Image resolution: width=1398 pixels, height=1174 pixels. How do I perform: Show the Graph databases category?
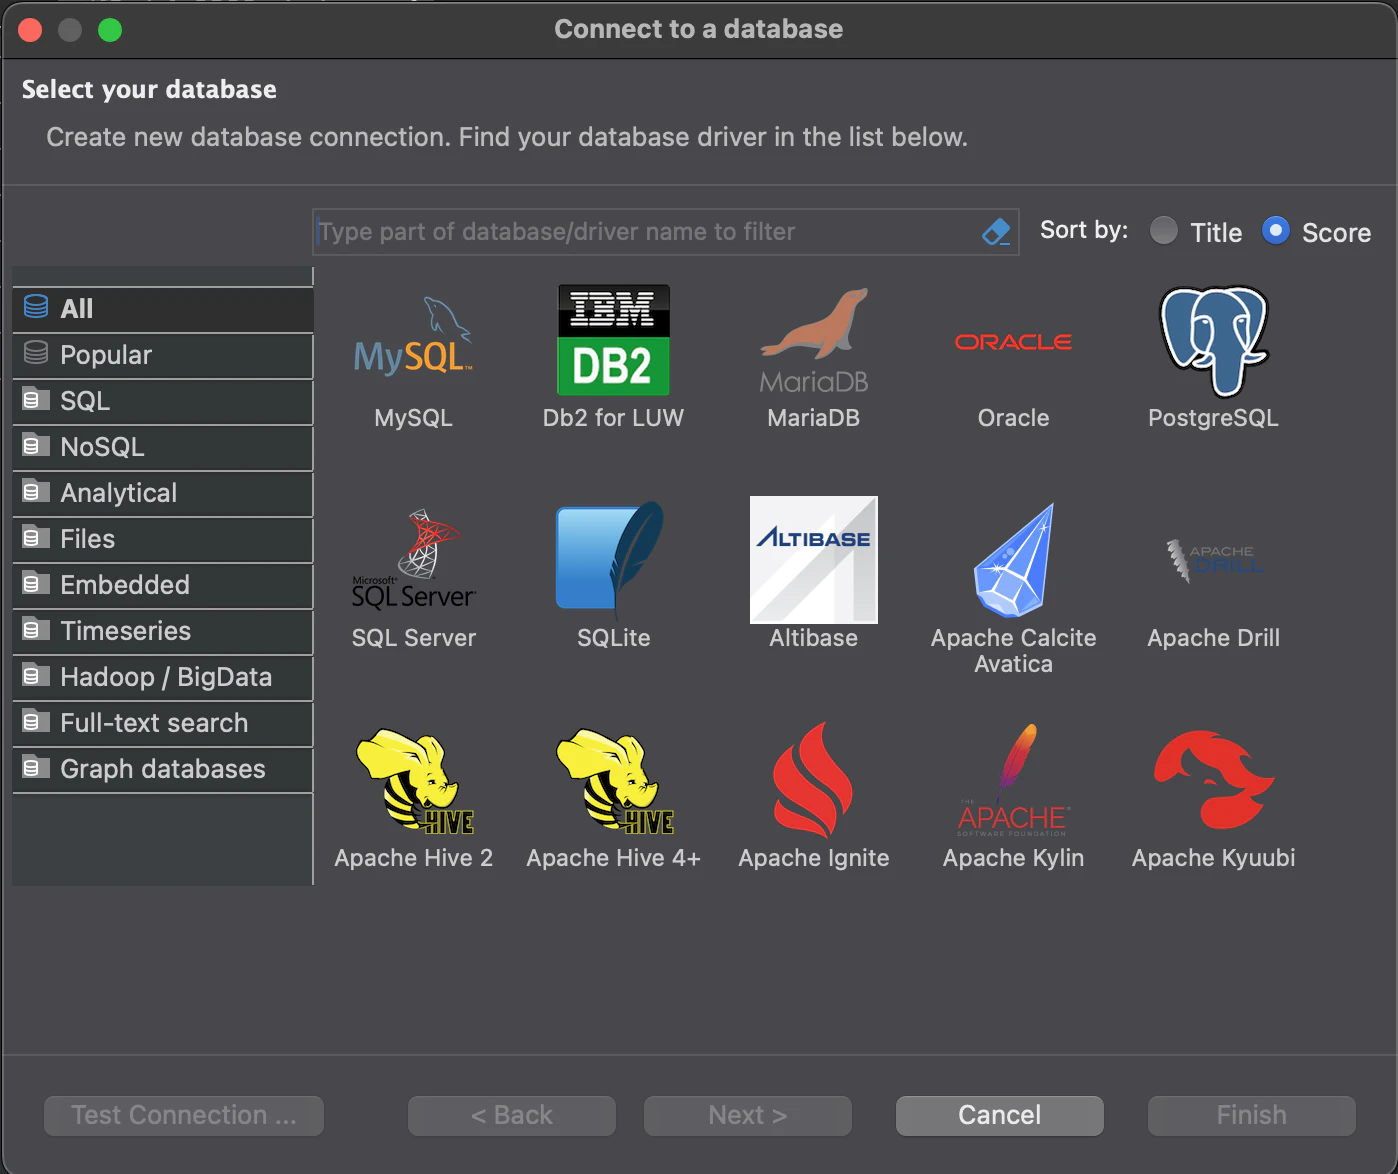pos(163,769)
